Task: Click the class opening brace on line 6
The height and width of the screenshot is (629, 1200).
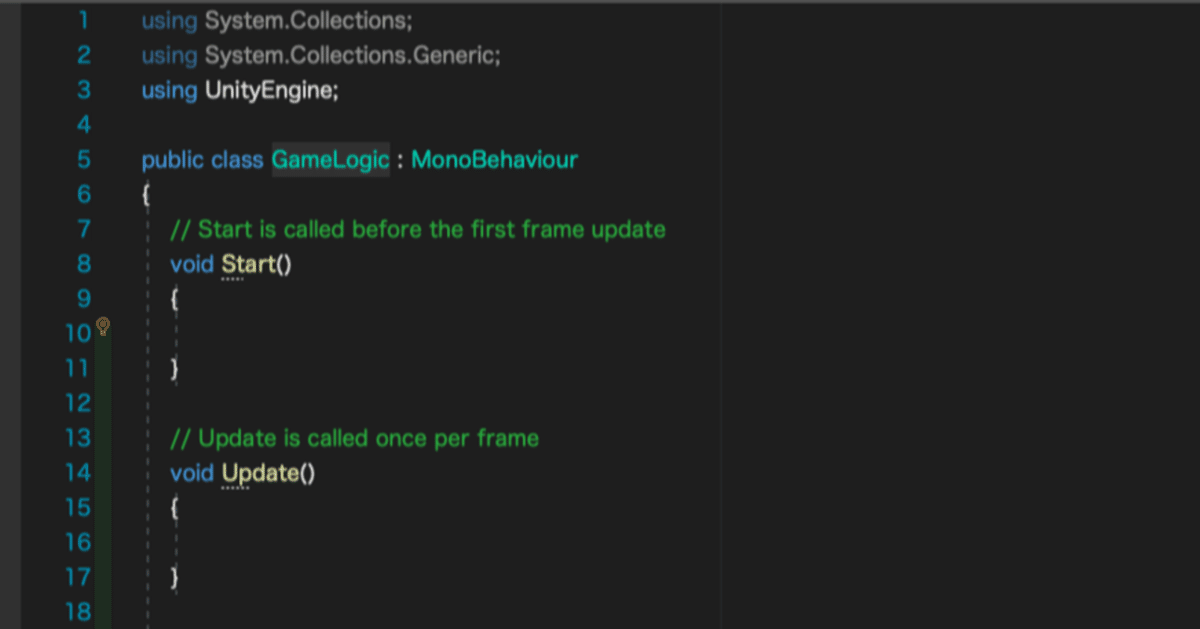Action: click(146, 195)
